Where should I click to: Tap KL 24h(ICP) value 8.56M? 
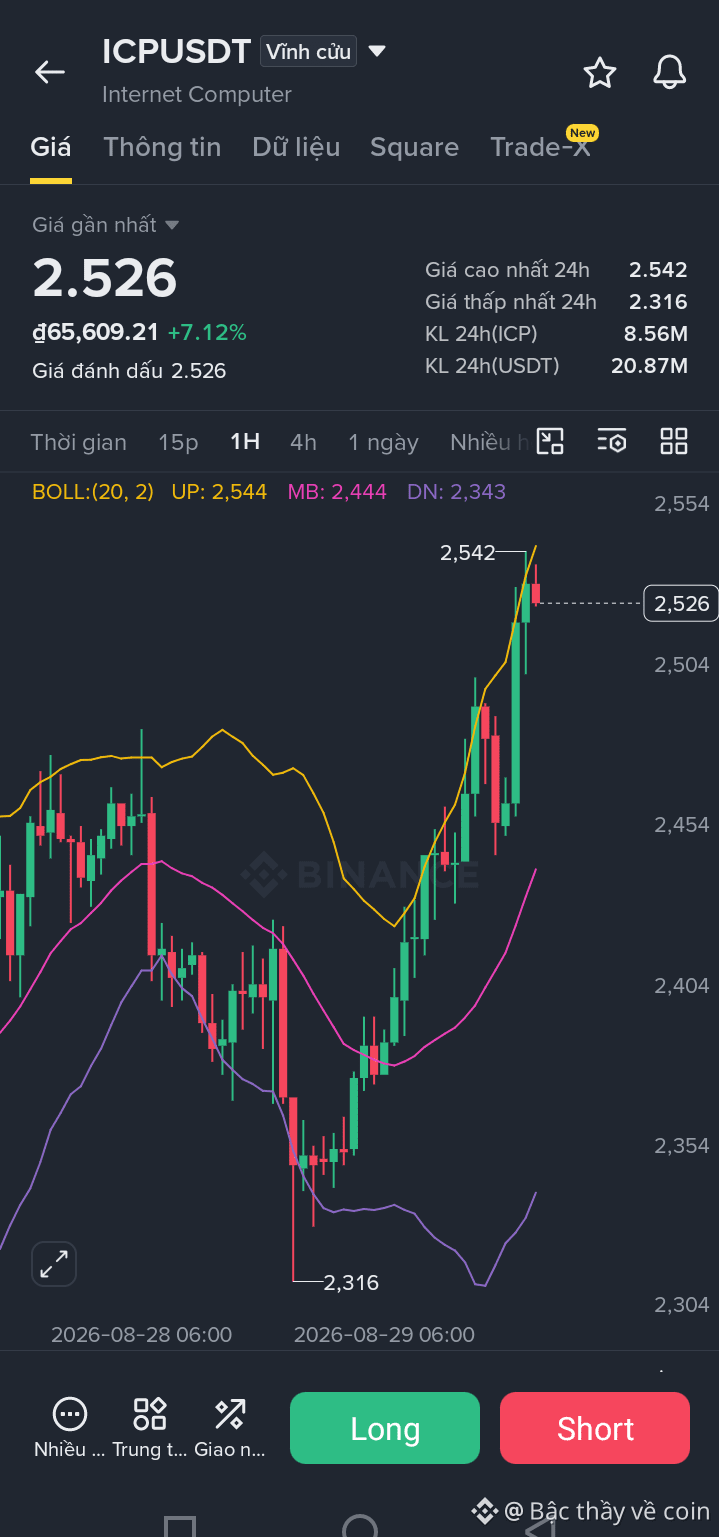tap(655, 334)
